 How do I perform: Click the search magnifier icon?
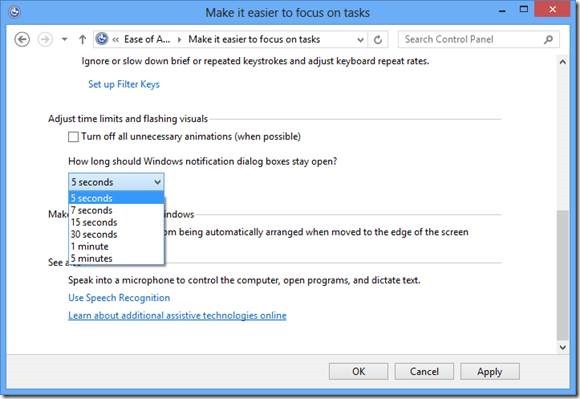point(549,39)
